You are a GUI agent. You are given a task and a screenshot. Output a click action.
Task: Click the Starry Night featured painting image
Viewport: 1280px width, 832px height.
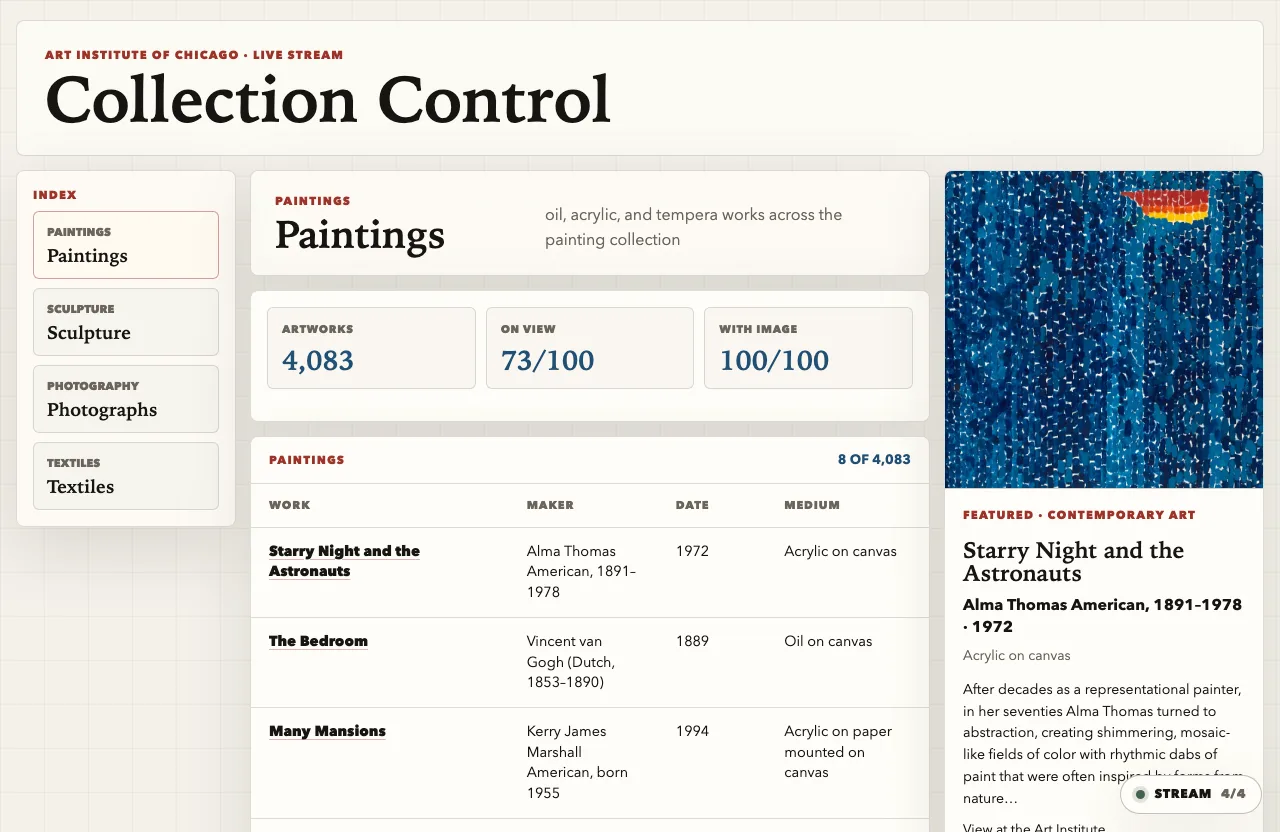coord(1104,329)
